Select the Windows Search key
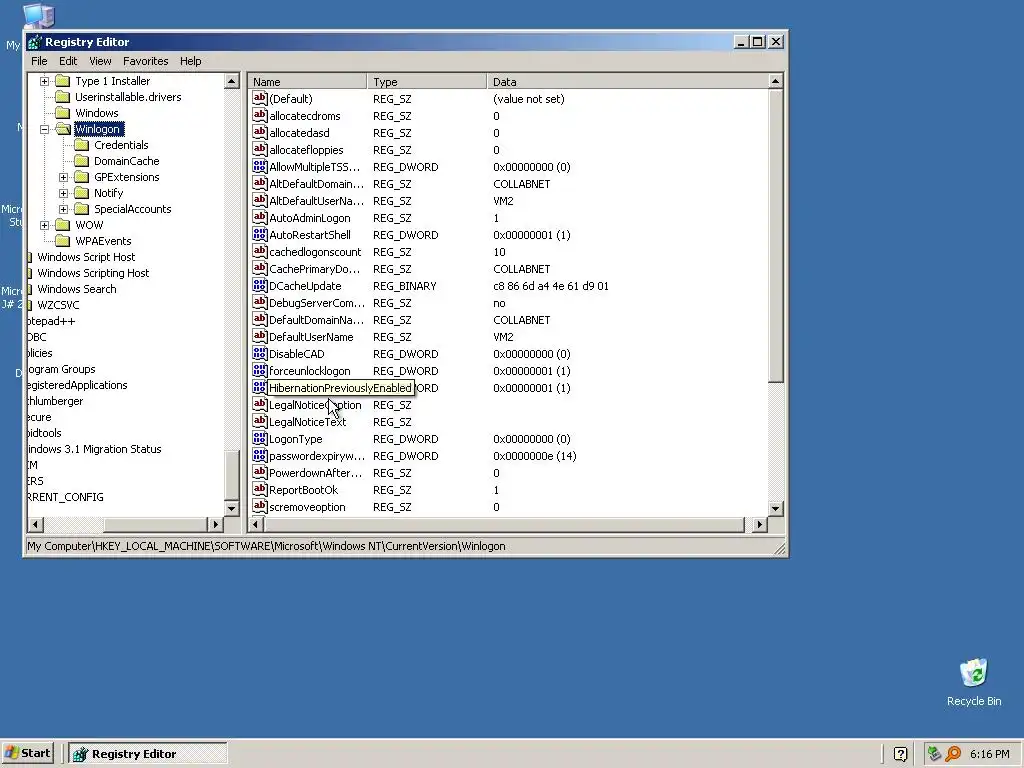 [x=76, y=289]
